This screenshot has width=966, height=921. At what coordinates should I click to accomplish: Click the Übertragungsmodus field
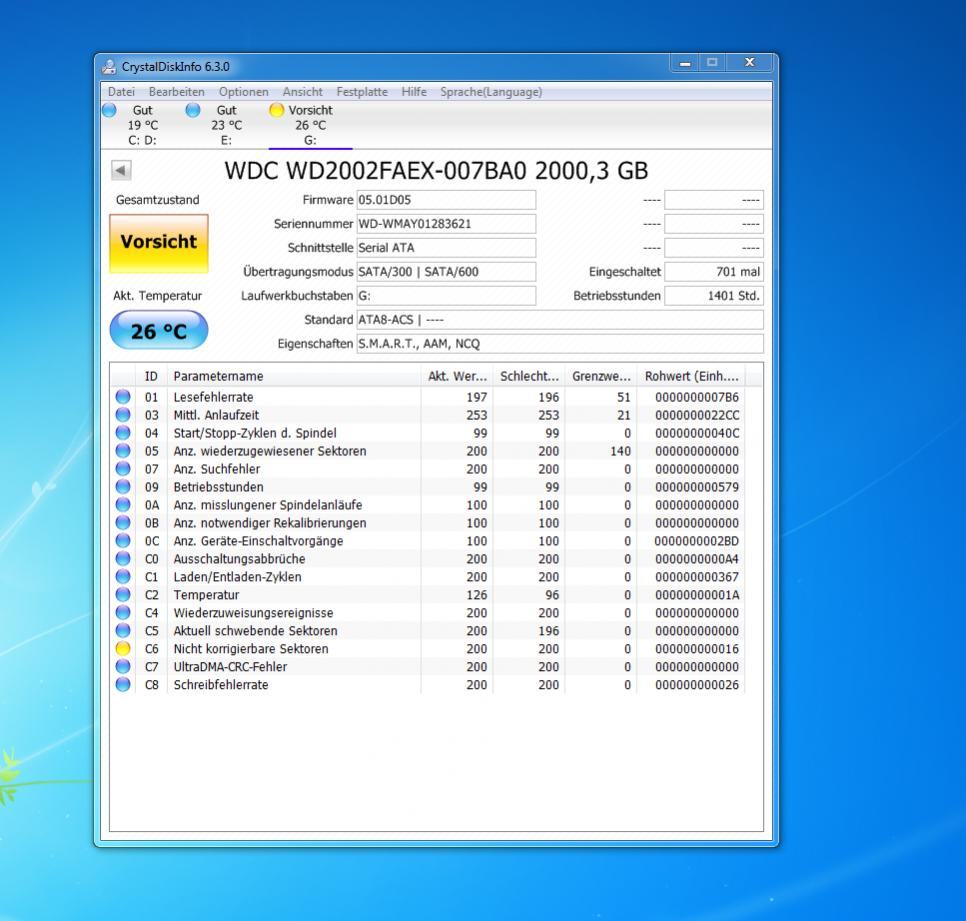pos(446,272)
